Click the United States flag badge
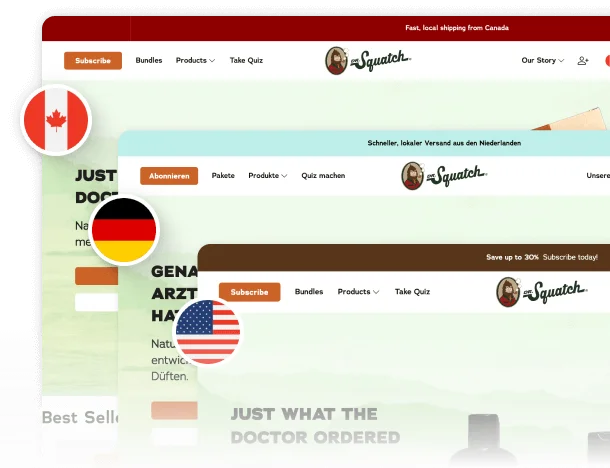Viewport: 610px width, 468px height. click(x=208, y=332)
